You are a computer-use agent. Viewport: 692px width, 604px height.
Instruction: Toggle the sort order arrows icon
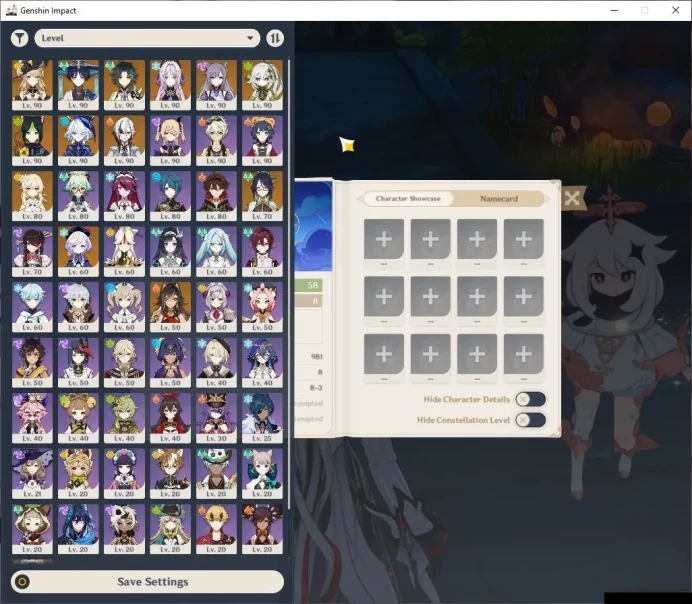275,38
